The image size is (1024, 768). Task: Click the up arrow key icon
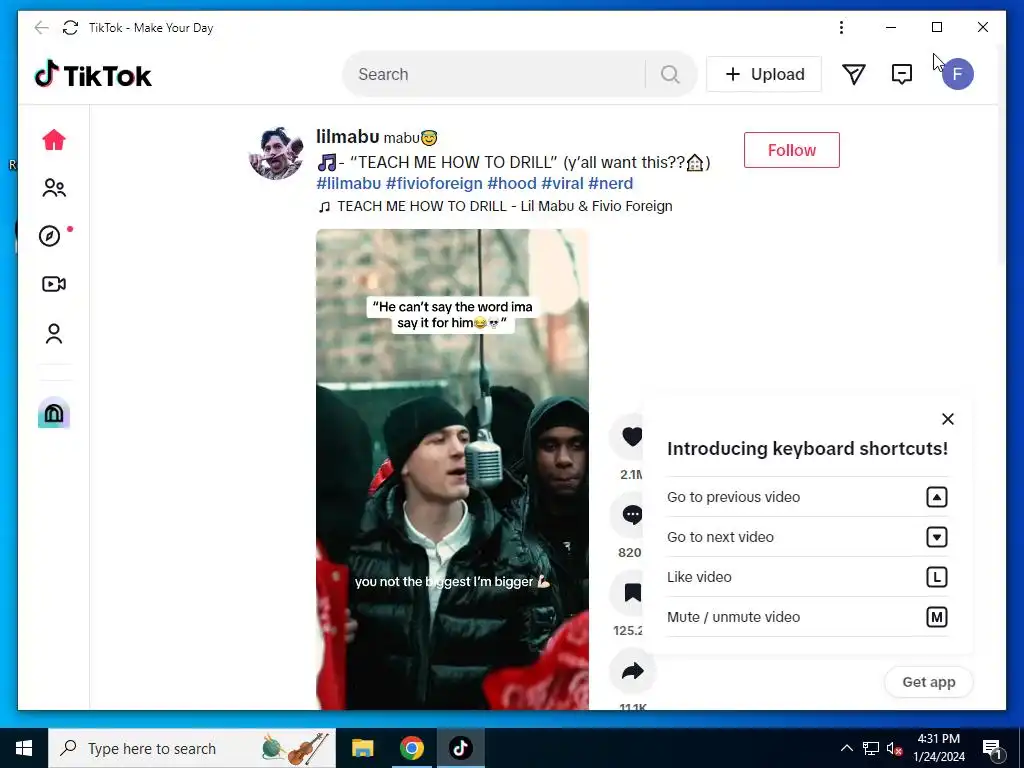pos(936,497)
